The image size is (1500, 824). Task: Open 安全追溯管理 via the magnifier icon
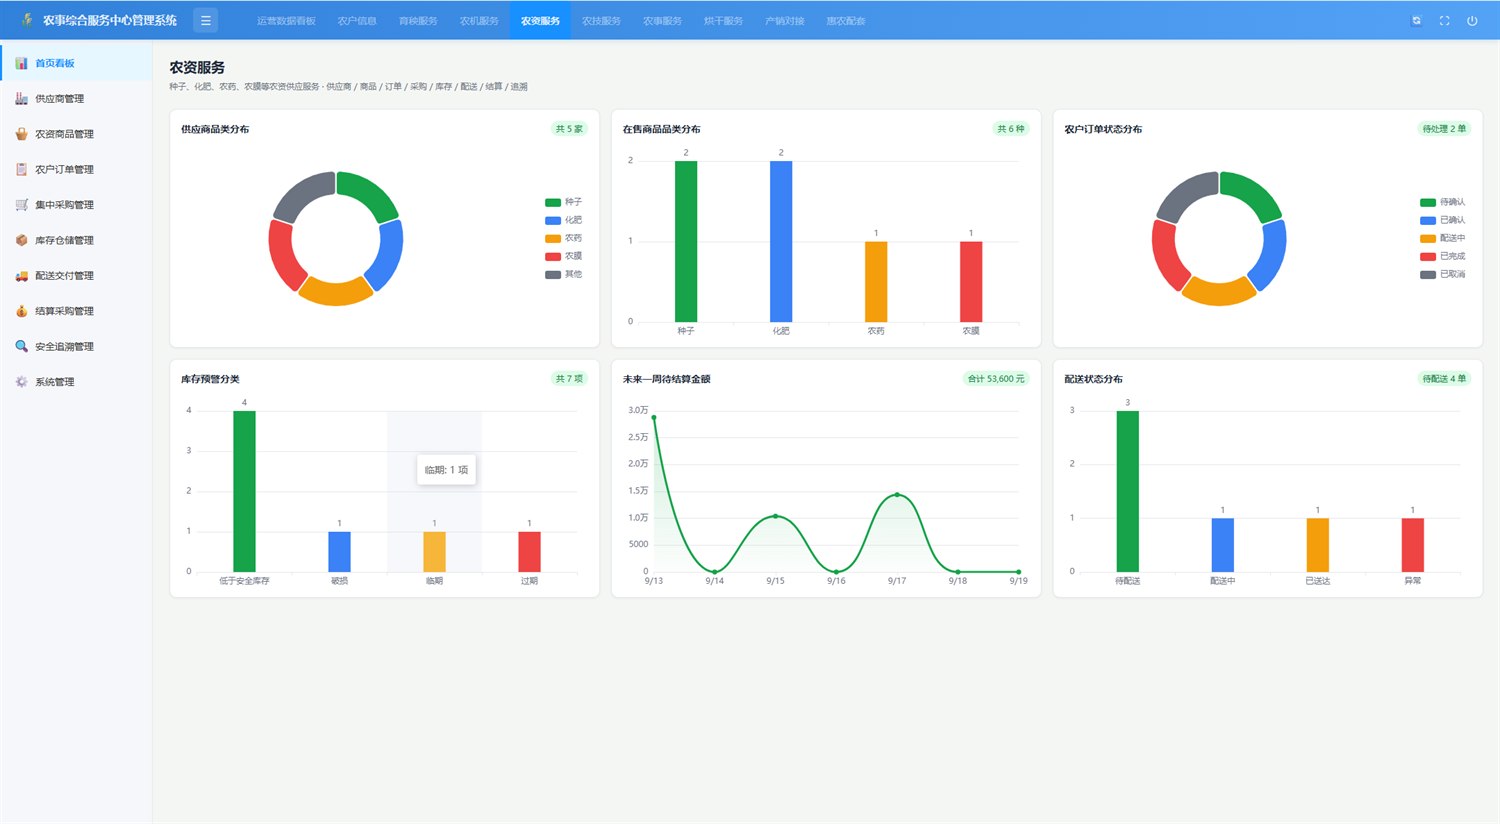pos(21,346)
